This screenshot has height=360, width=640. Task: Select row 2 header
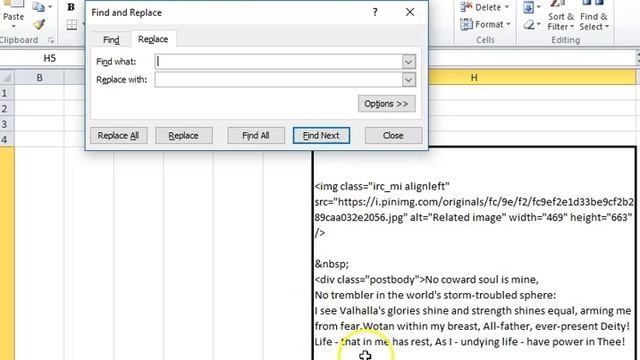click(x=7, y=108)
